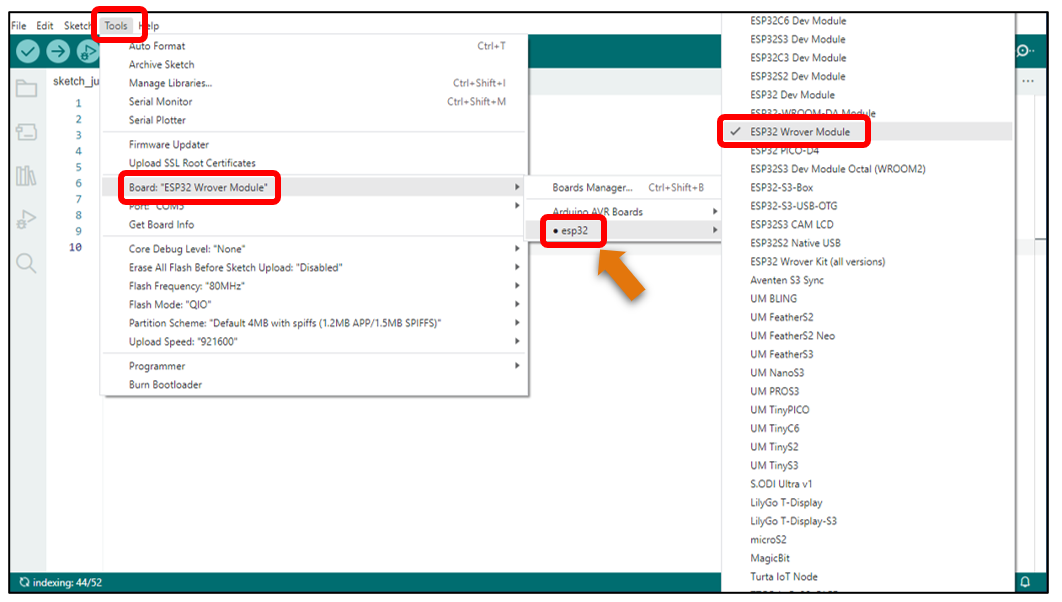Click the indexing spinner status icon
This screenshot has height=602, width=1062.
click(24, 582)
